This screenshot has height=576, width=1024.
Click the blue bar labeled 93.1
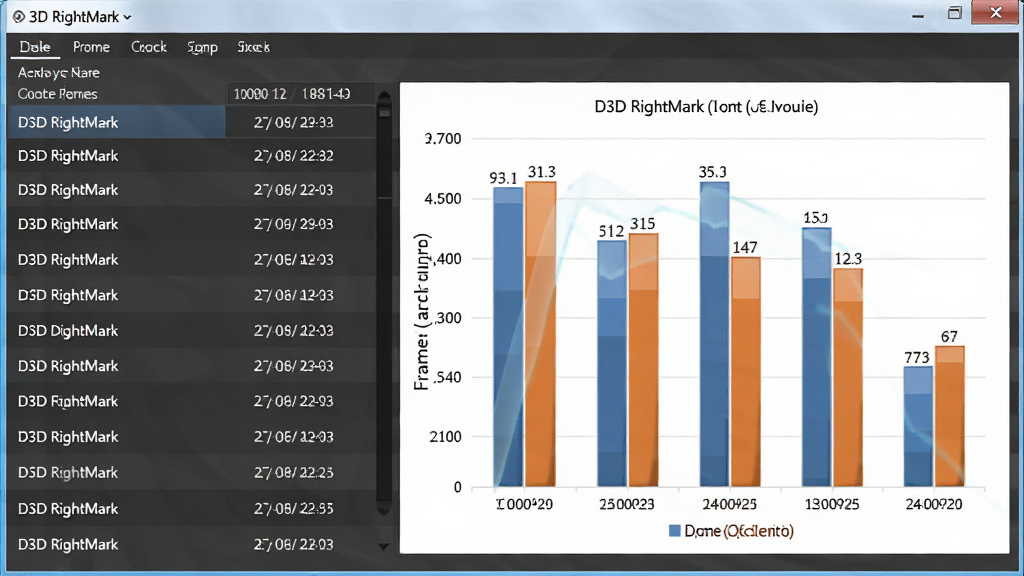pos(508,337)
